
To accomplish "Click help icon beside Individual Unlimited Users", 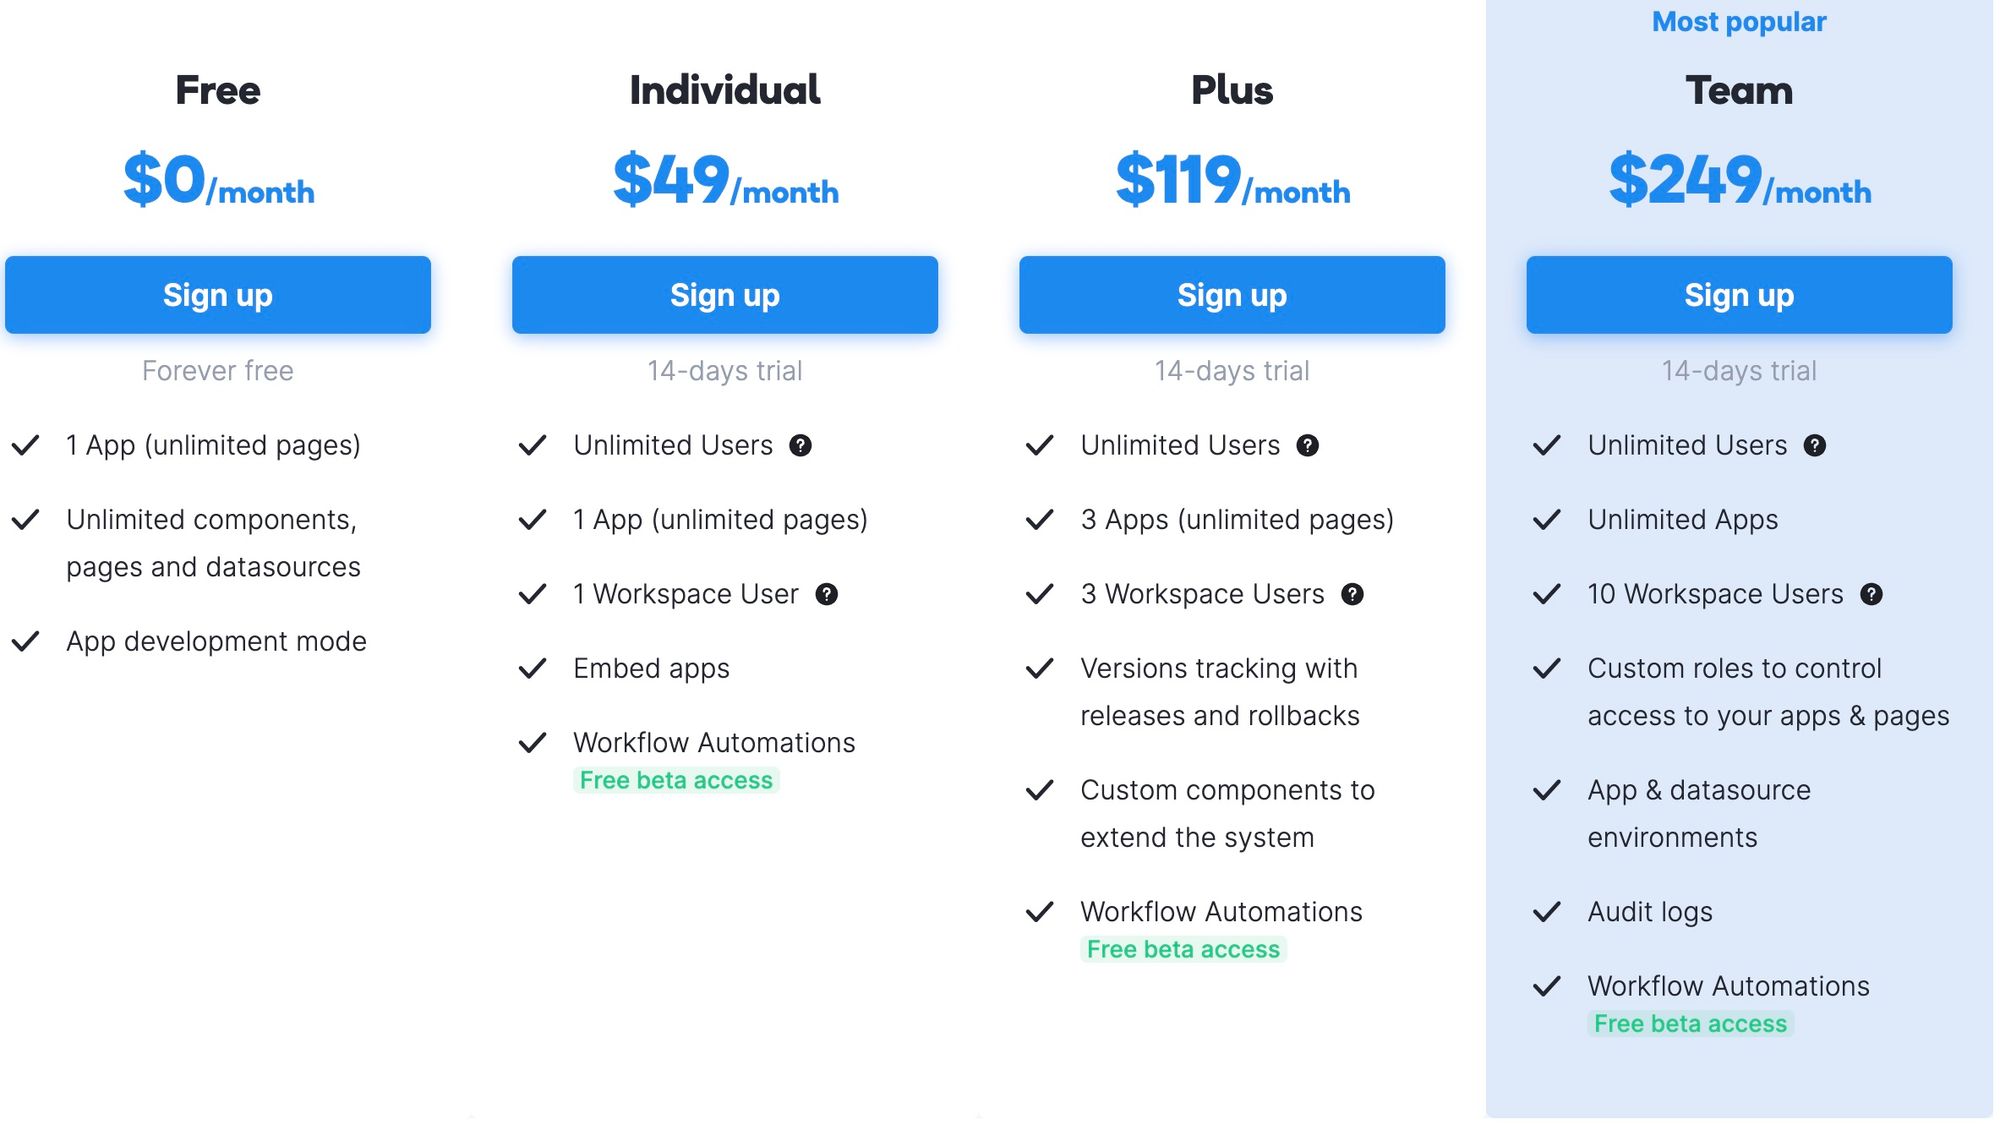I will pos(800,446).
